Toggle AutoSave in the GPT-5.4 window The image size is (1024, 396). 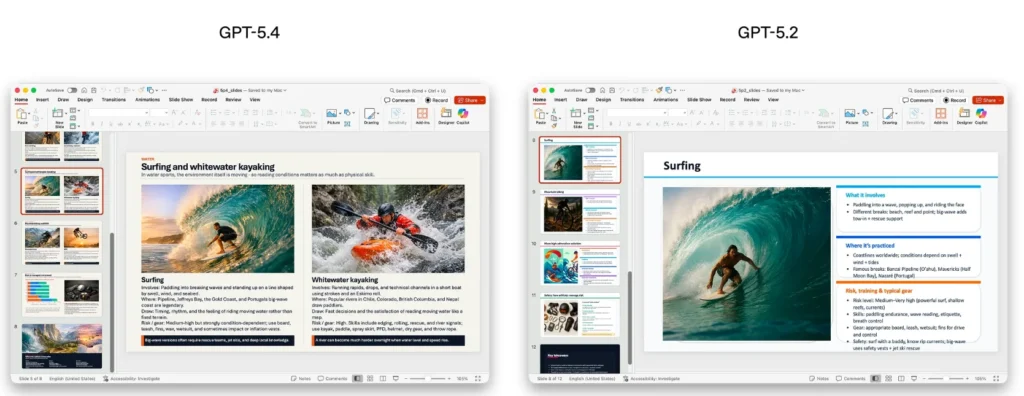(72, 90)
